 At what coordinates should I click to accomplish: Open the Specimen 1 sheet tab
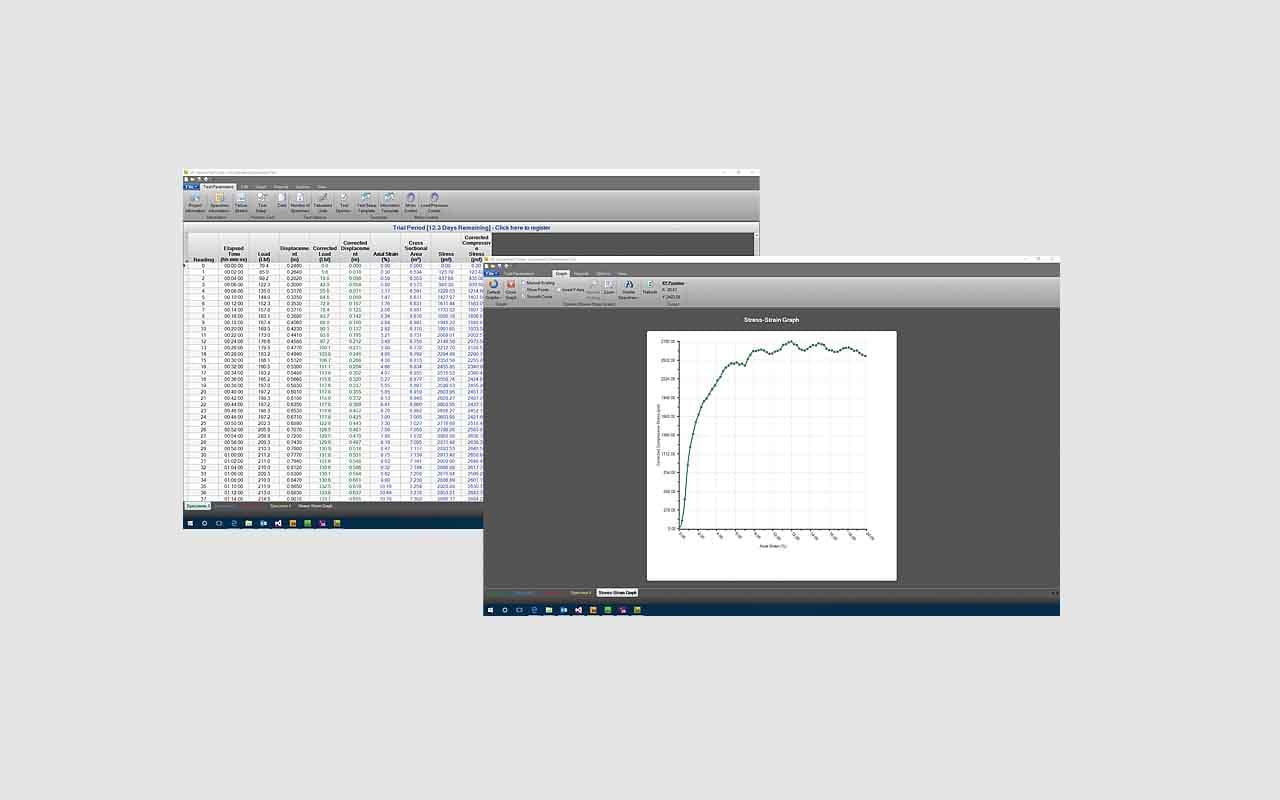(x=197, y=506)
